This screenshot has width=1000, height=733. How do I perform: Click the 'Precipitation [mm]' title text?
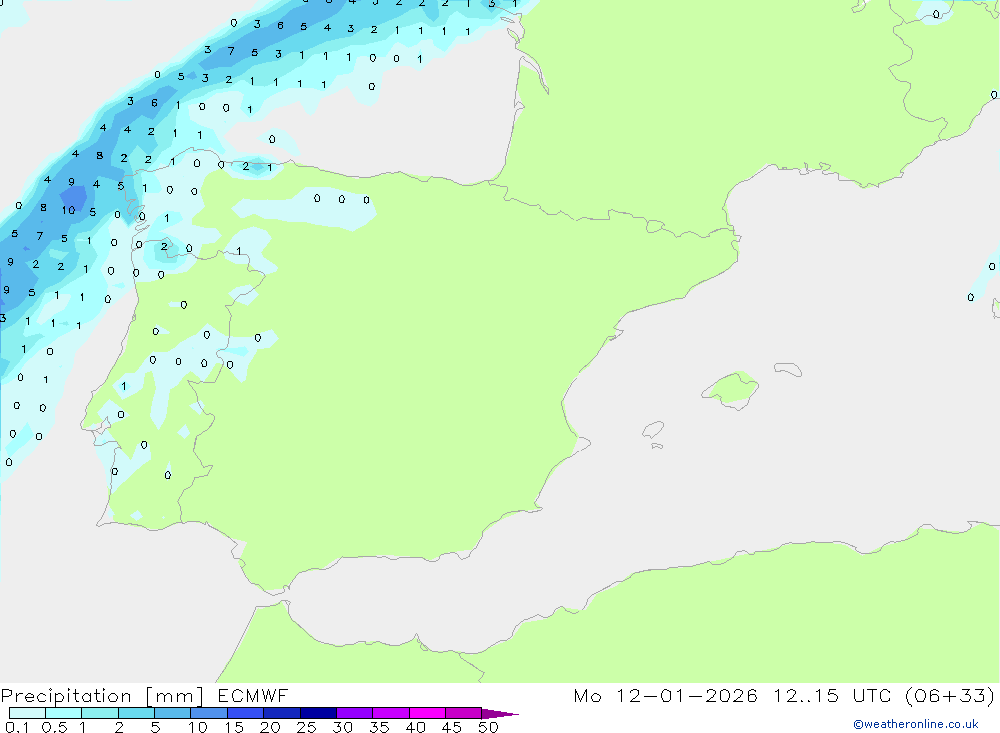click(x=103, y=696)
